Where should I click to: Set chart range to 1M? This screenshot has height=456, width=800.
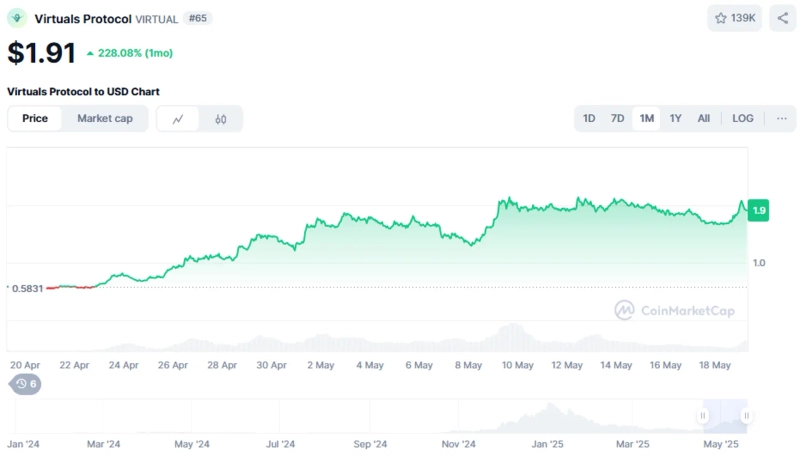point(647,118)
